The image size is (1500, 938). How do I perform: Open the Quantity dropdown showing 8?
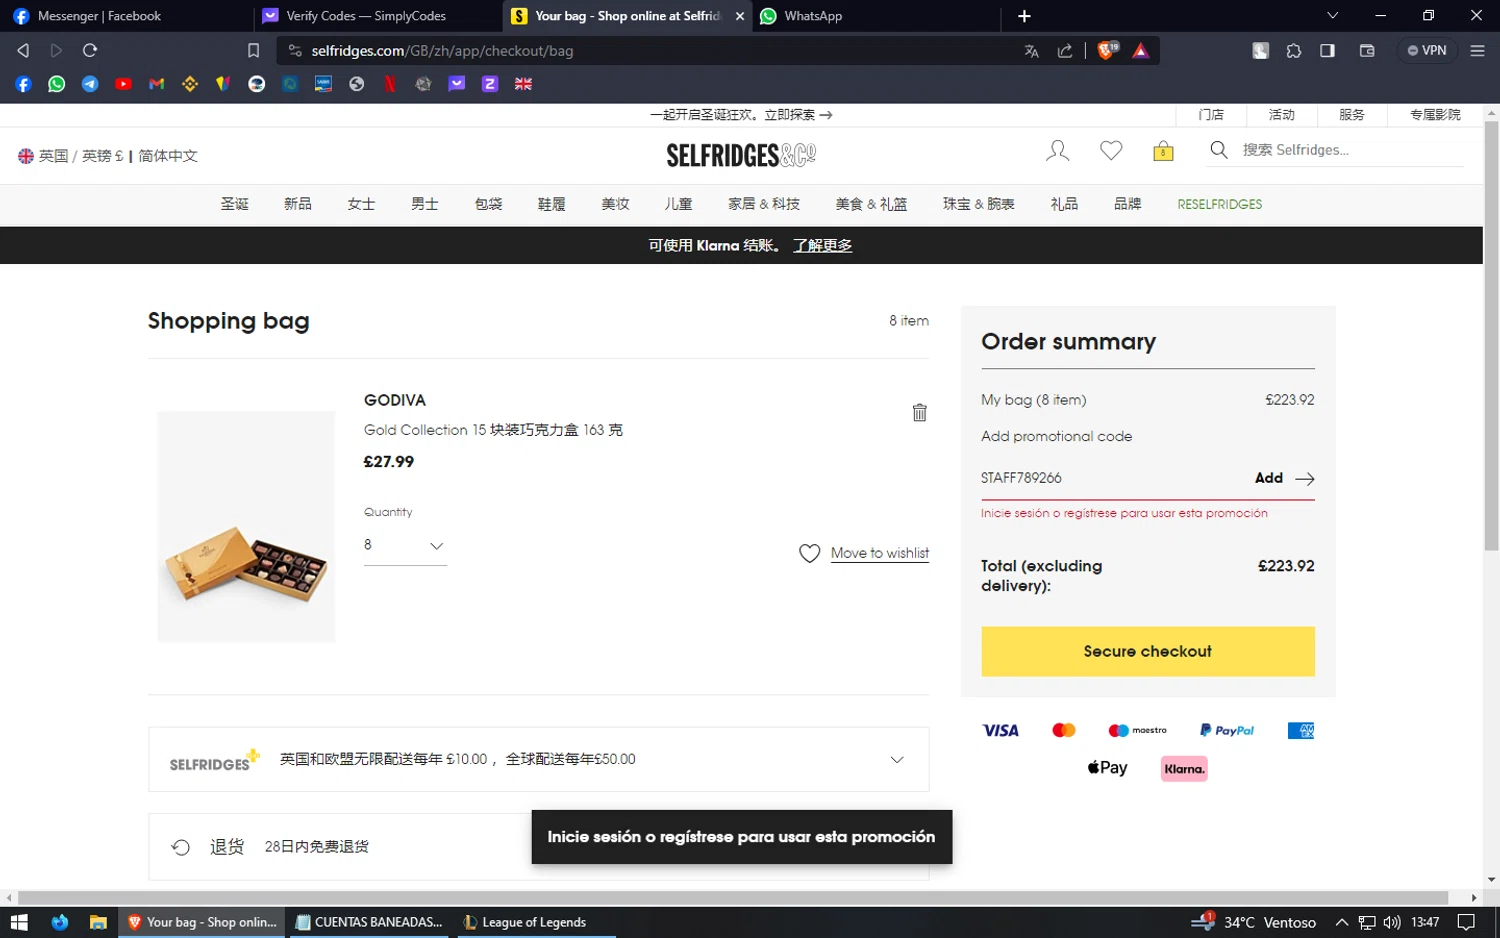405,545
